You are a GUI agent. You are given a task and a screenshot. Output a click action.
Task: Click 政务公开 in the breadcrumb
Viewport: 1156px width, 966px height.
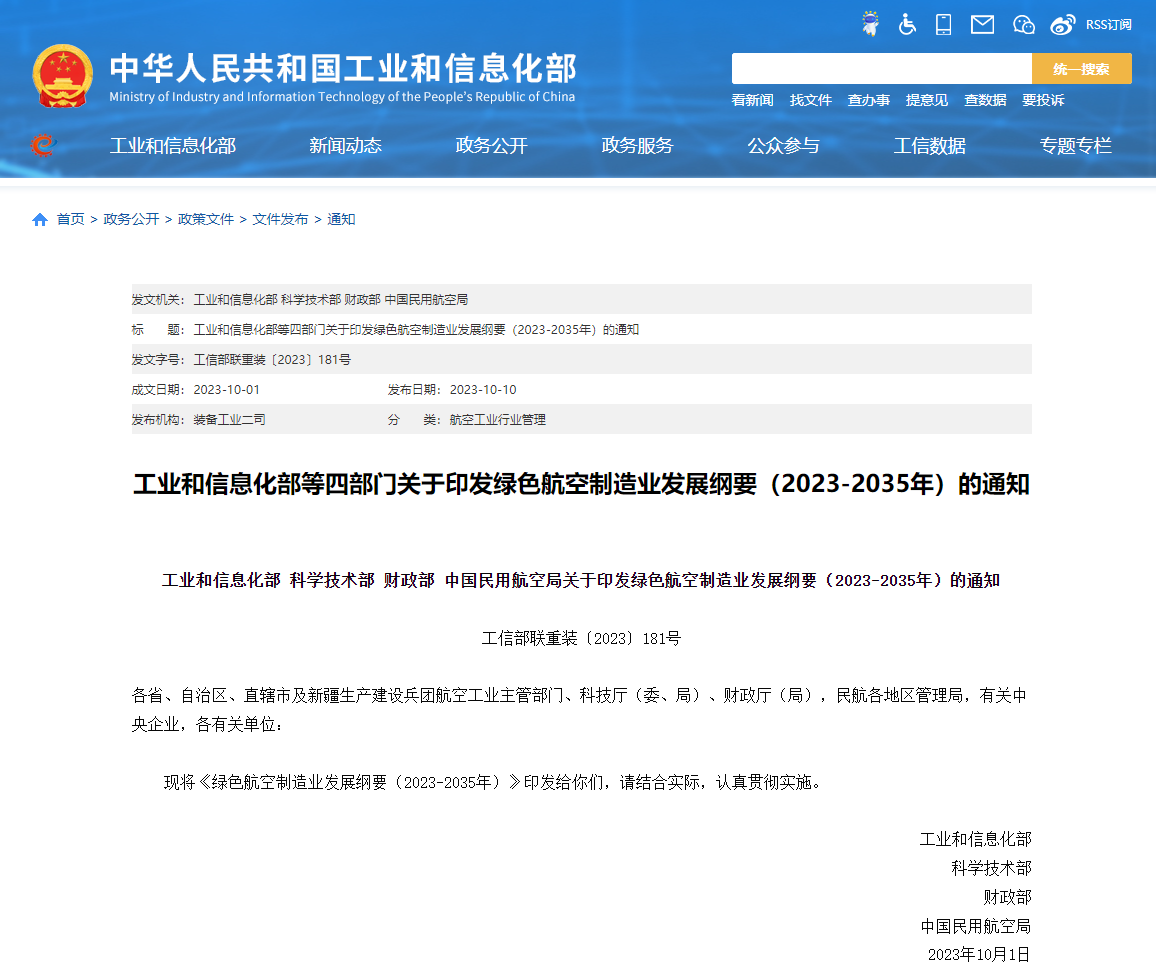coord(131,219)
